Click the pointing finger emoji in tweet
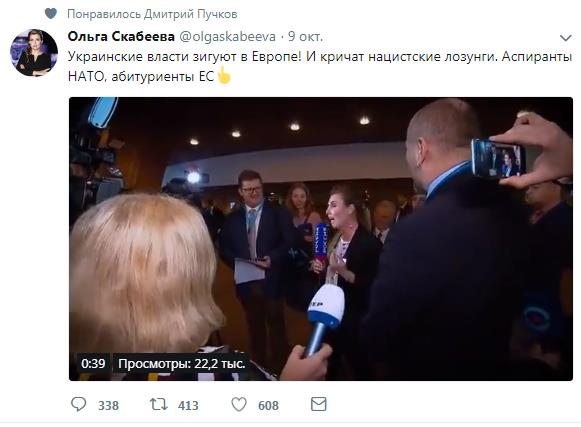This screenshot has height=427, width=581. [x=224, y=75]
